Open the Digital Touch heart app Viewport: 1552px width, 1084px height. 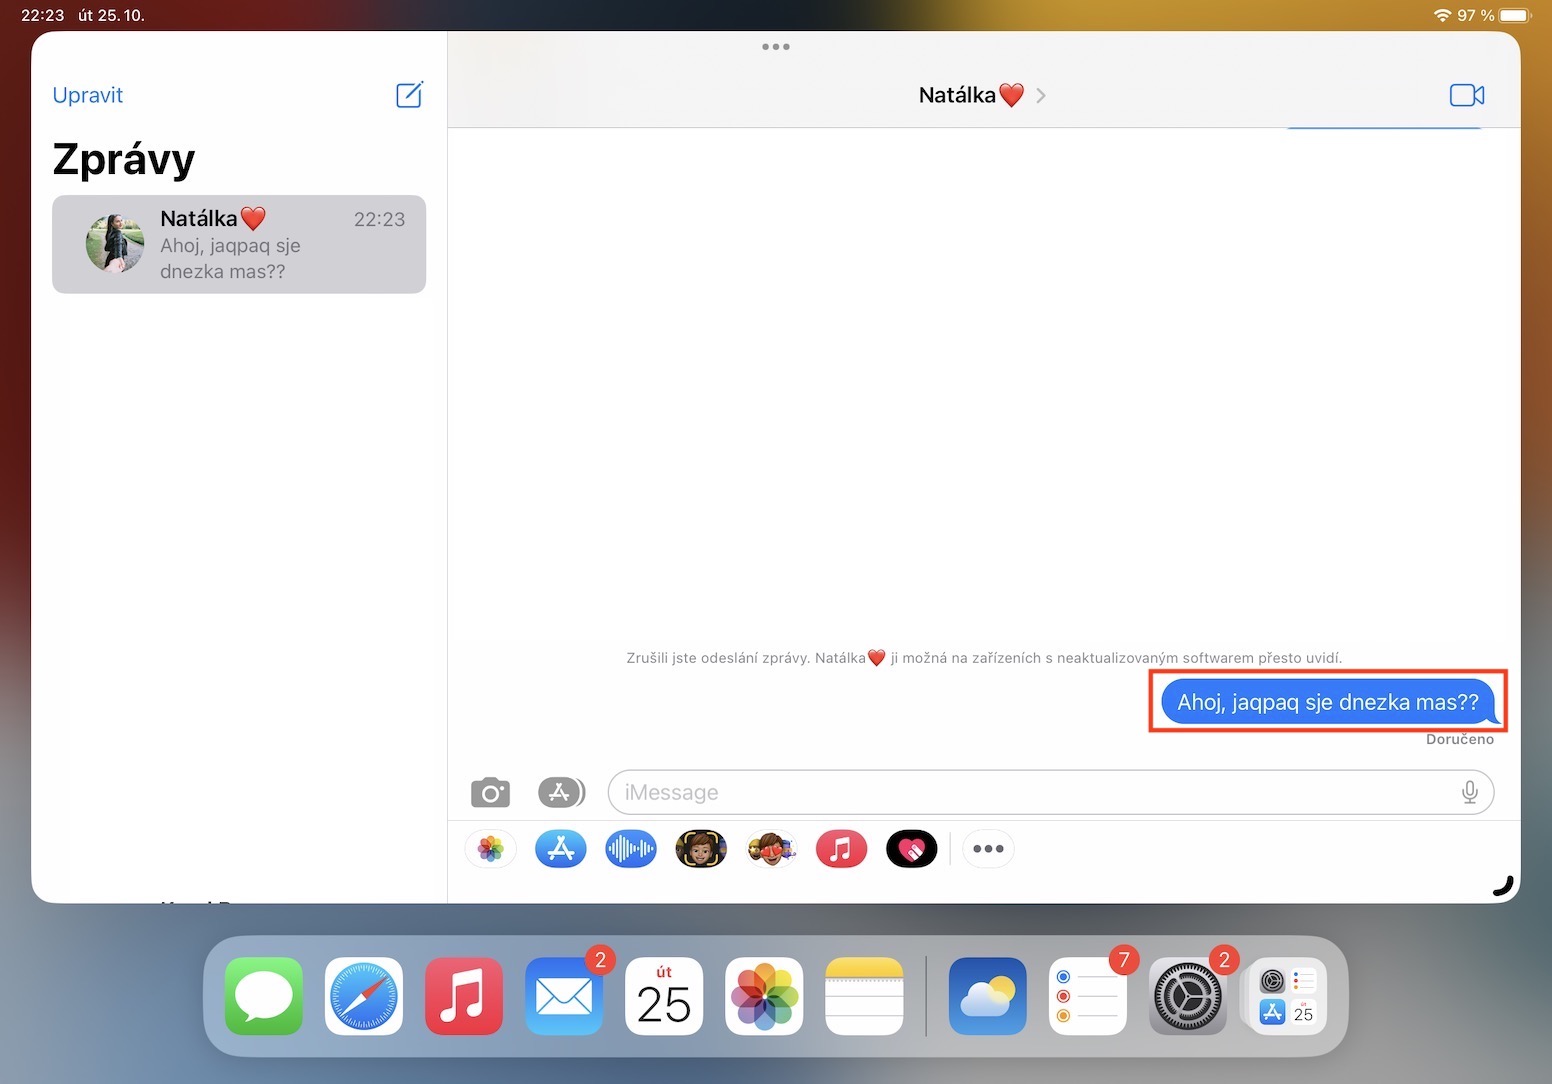coord(911,849)
